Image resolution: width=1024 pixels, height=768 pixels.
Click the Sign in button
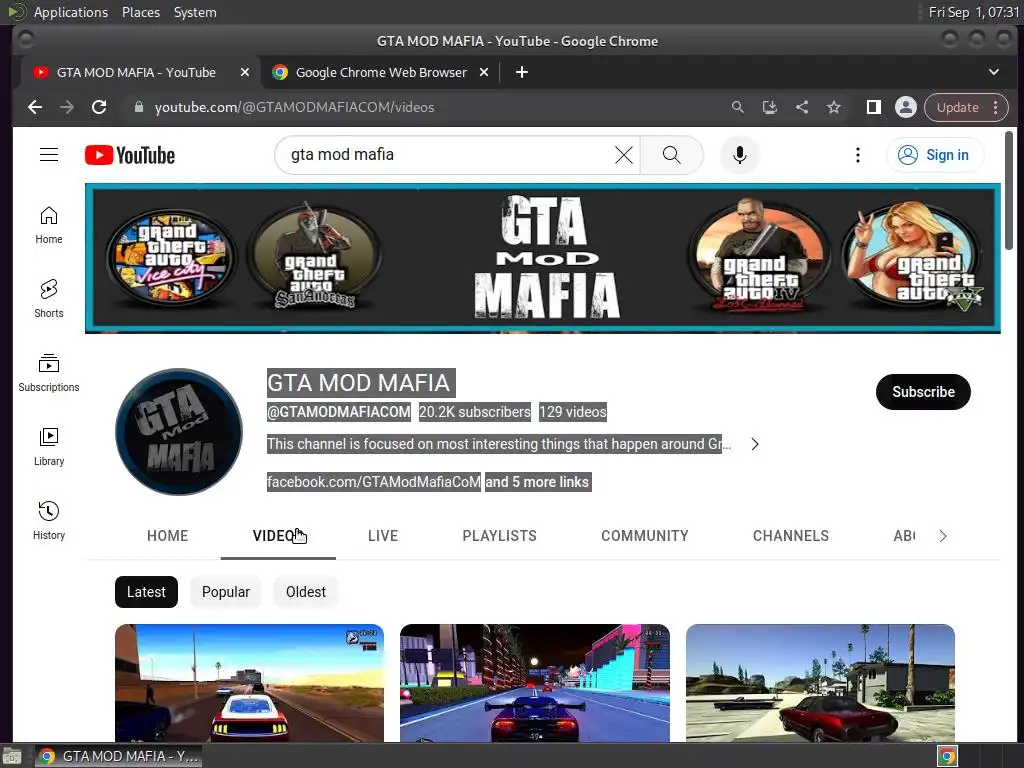point(935,155)
